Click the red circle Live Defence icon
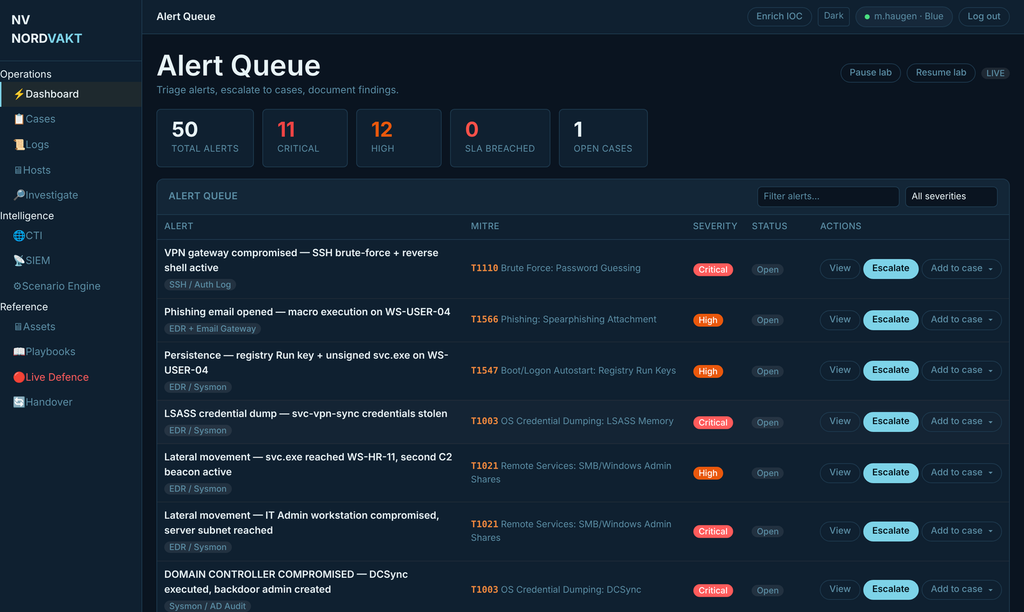Image resolution: width=1024 pixels, height=612 pixels. [x=19, y=377]
